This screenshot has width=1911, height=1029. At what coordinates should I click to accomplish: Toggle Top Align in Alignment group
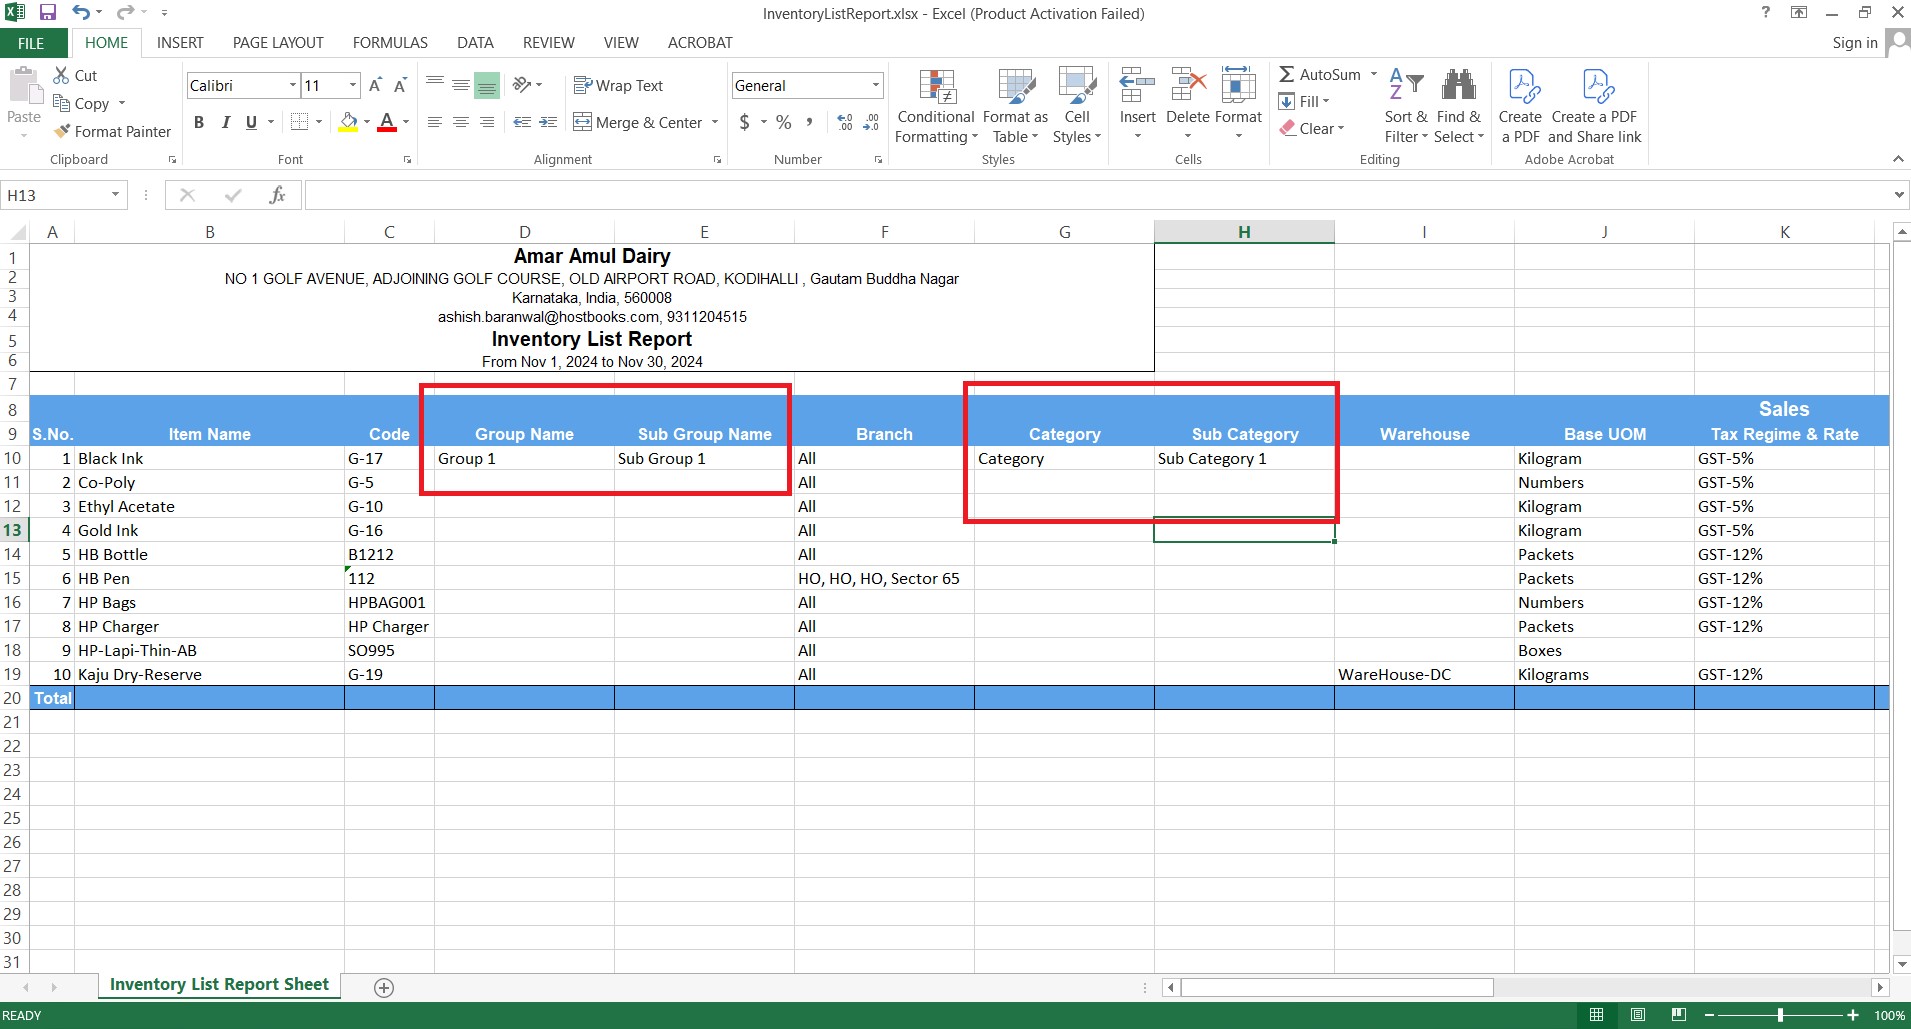[435, 85]
